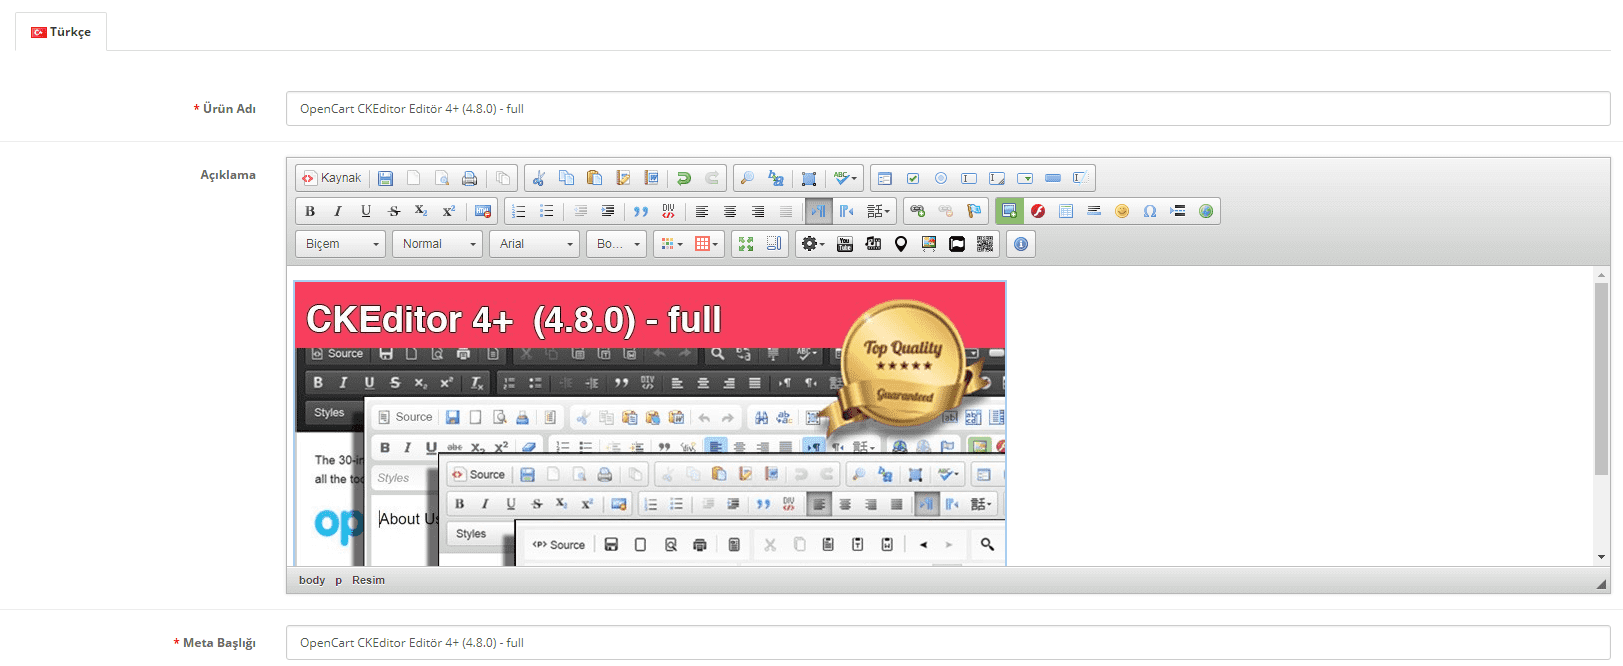Click the Ürün Adı input field
The width and height of the screenshot is (1623, 666).
pos(948,109)
